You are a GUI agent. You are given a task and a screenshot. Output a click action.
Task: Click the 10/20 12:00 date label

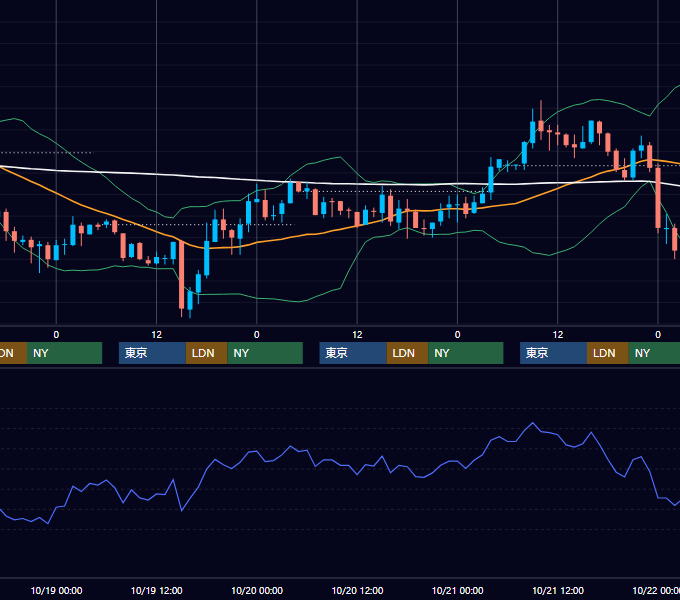357,590
